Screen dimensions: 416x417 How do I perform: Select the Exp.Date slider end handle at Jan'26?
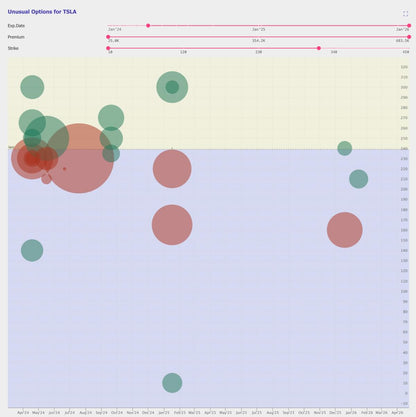[409, 26]
